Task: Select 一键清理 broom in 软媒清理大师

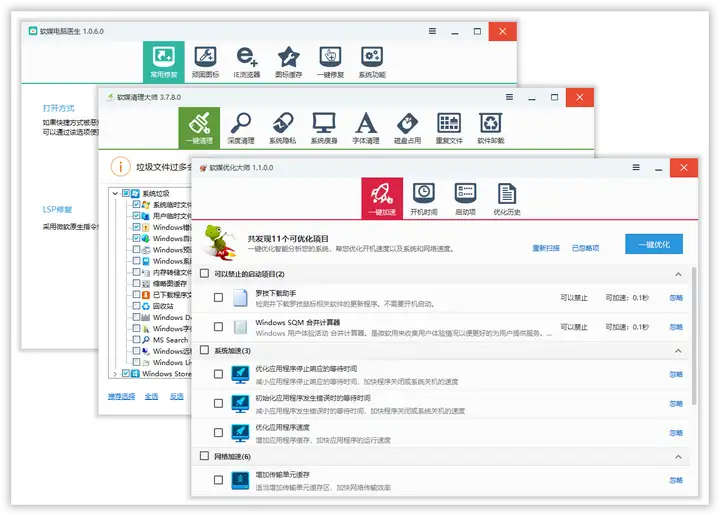Action: point(199,128)
